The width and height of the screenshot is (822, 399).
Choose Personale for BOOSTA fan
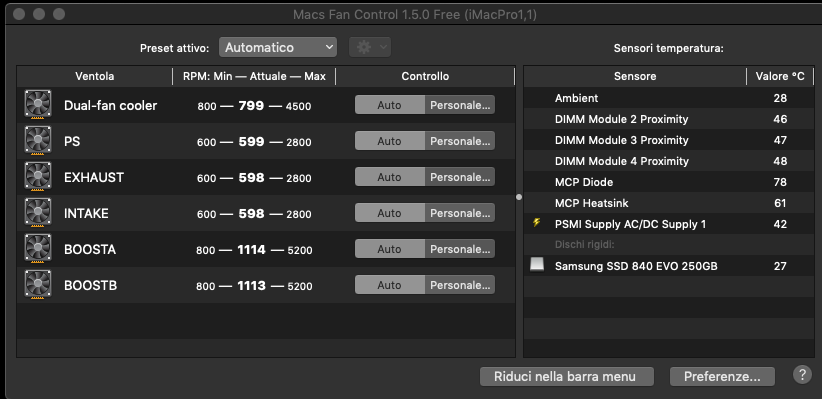click(460, 249)
